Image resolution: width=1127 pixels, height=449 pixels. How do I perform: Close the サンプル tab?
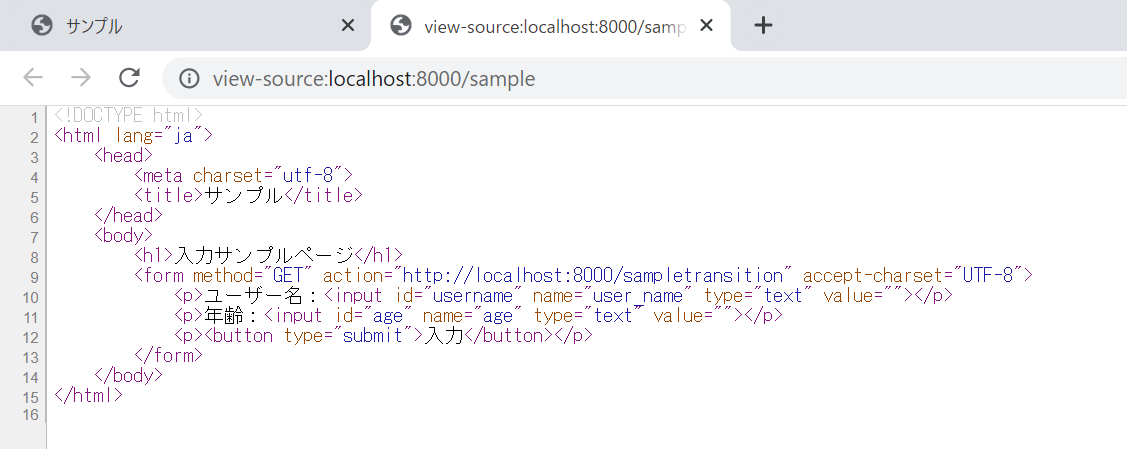click(x=347, y=26)
